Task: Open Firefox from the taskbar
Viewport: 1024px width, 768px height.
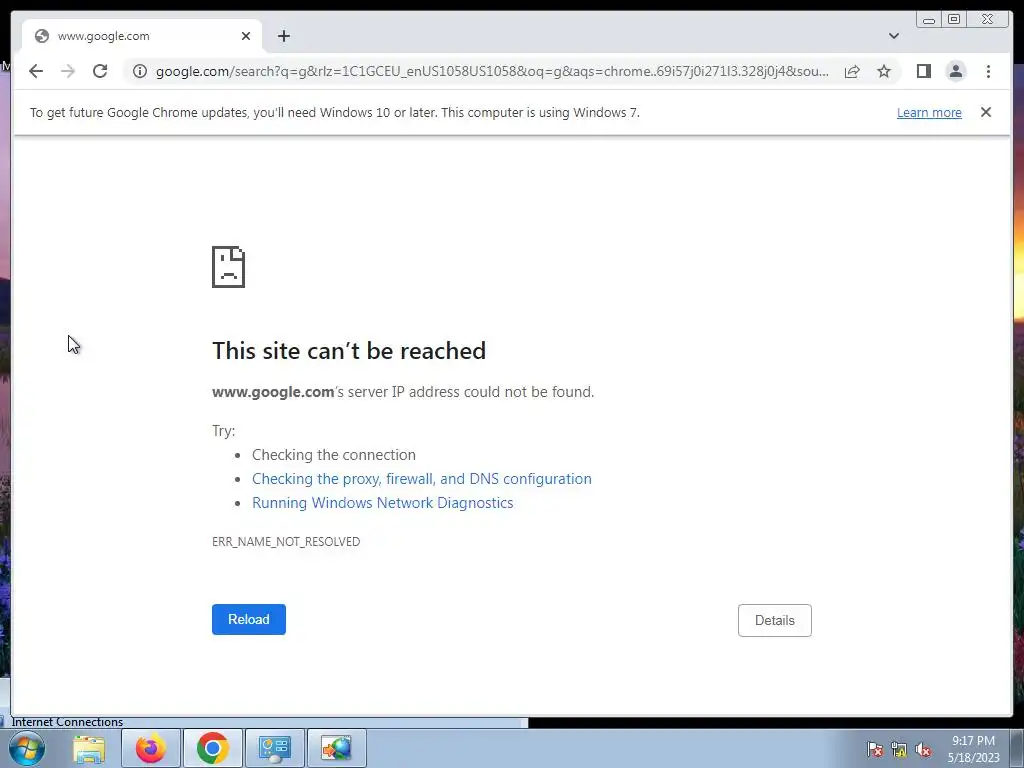Action: coord(151,748)
